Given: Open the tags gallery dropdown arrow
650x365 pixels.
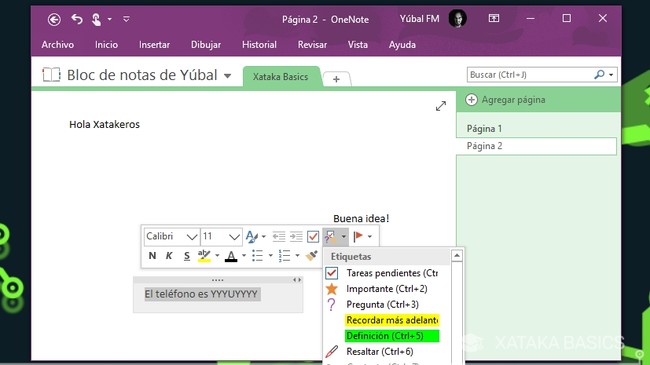Looking at the screenshot, I should click(343, 237).
